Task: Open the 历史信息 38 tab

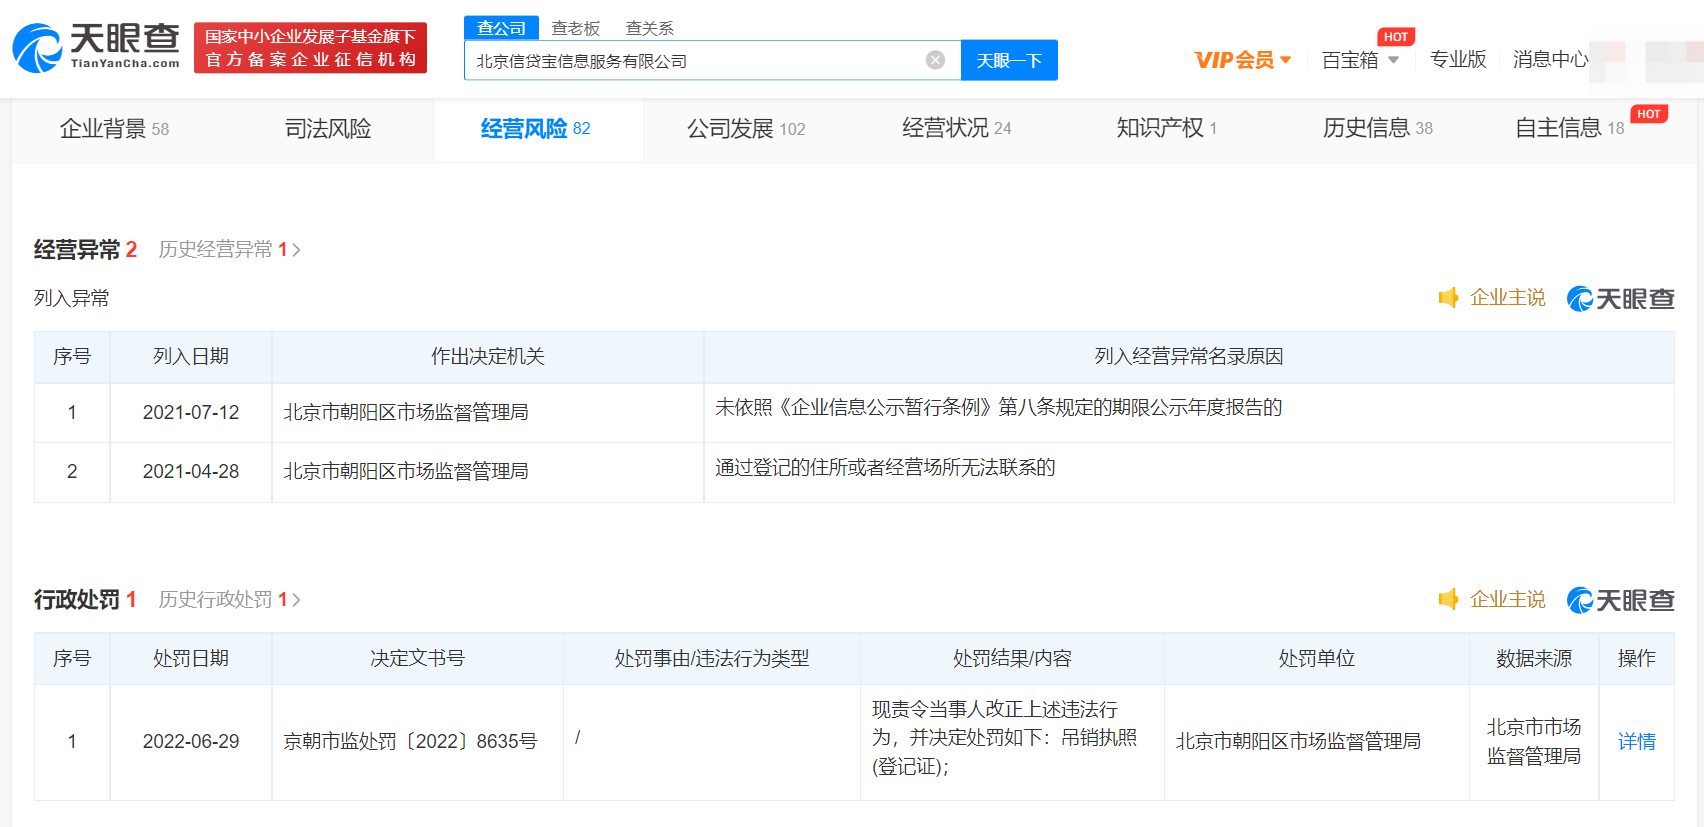Action: pyautogui.click(x=1378, y=128)
